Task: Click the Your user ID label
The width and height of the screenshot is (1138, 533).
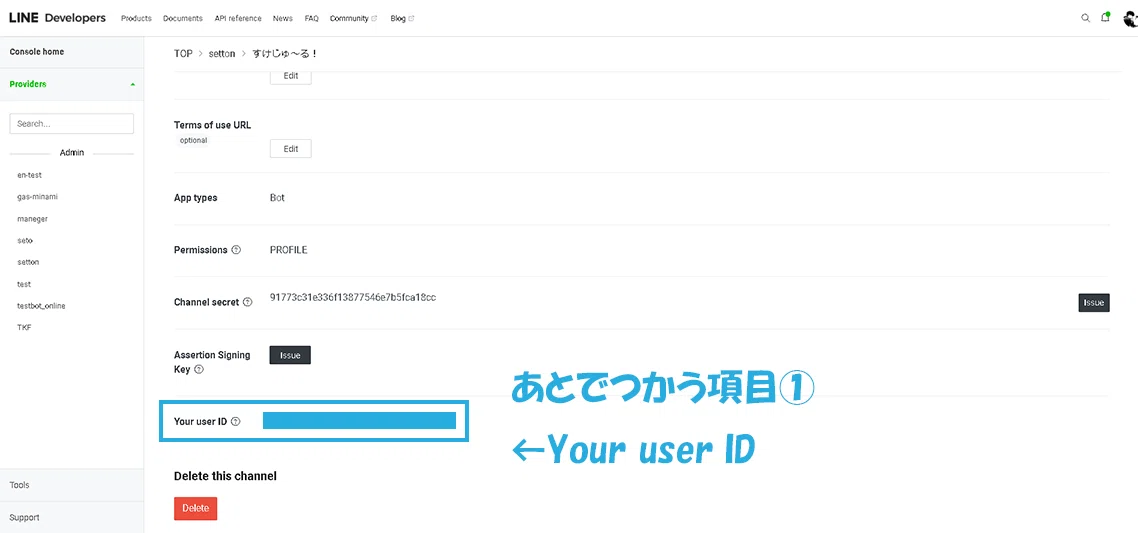Action: 201,421
